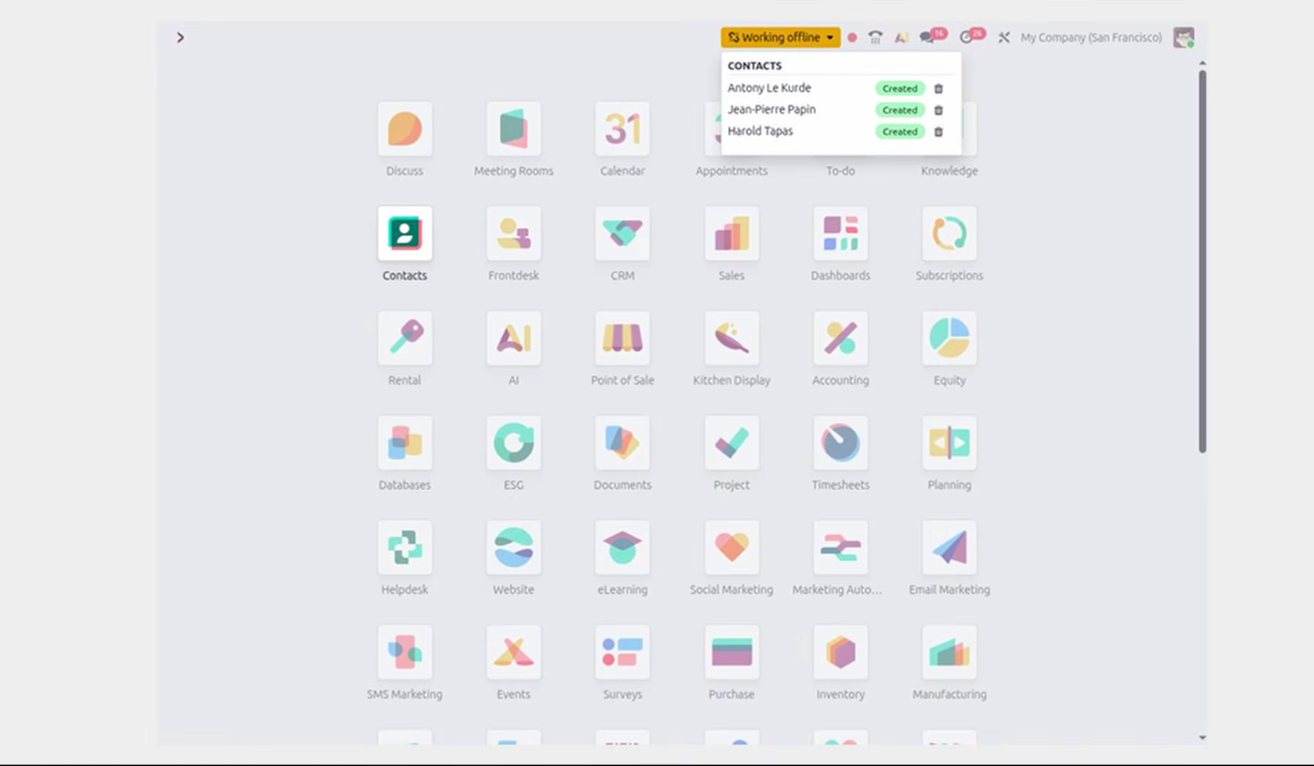Open the Discuss app

coord(405,129)
